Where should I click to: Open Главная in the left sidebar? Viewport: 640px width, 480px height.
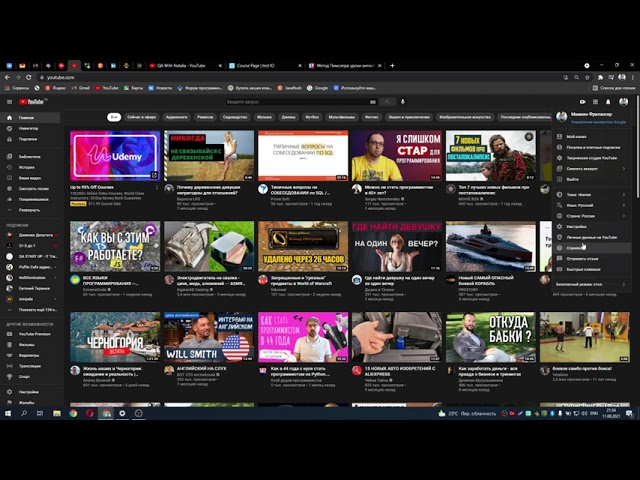(x=31, y=118)
